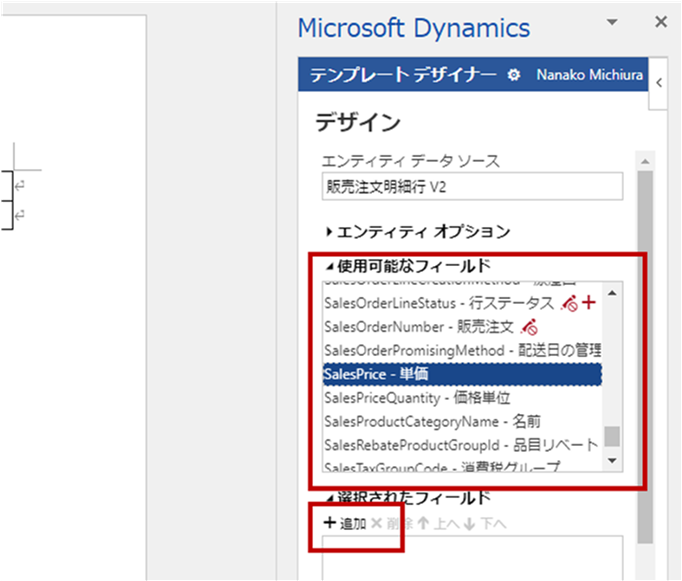Click the 下へ move down button
The height and width of the screenshot is (581, 682).
pos(485,524)
